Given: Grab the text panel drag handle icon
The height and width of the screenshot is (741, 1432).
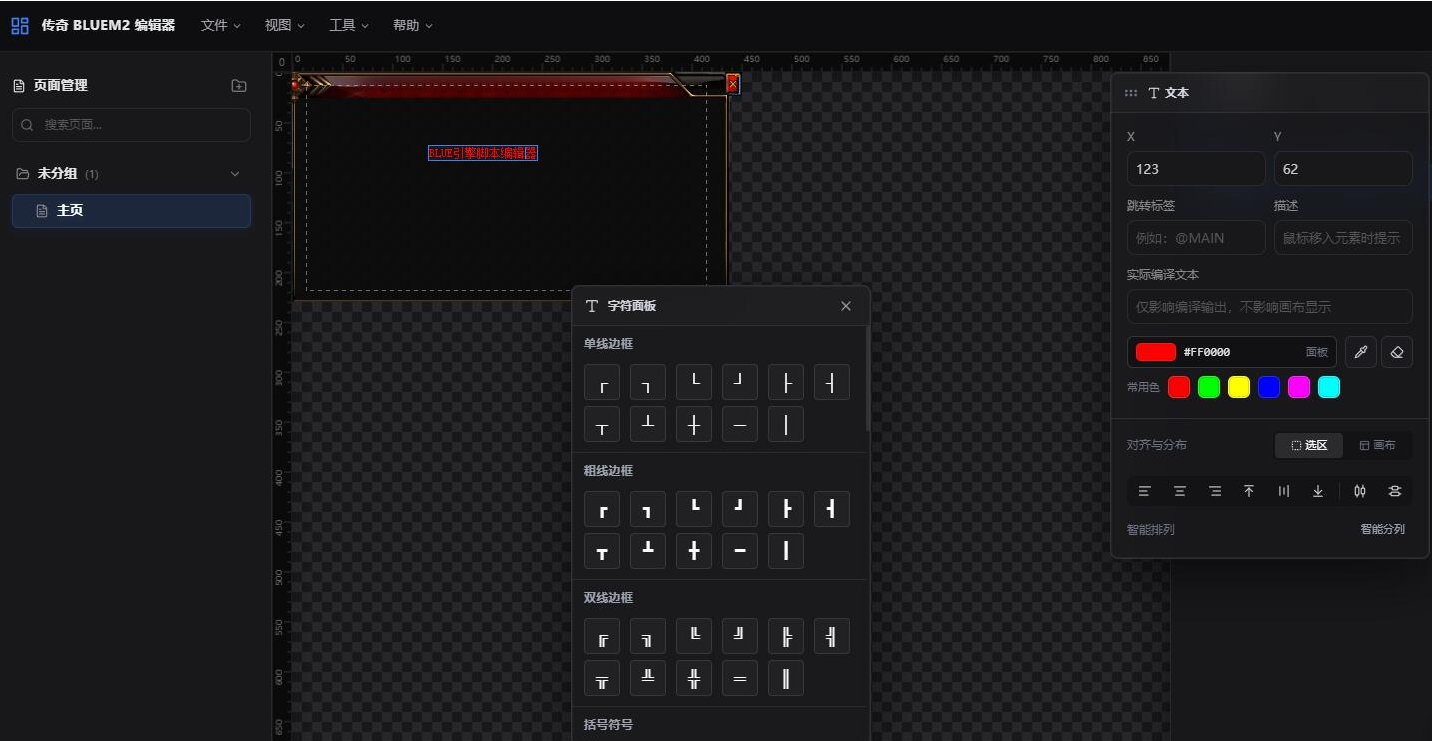Looking at the screenshot, I should (1131, 93).
